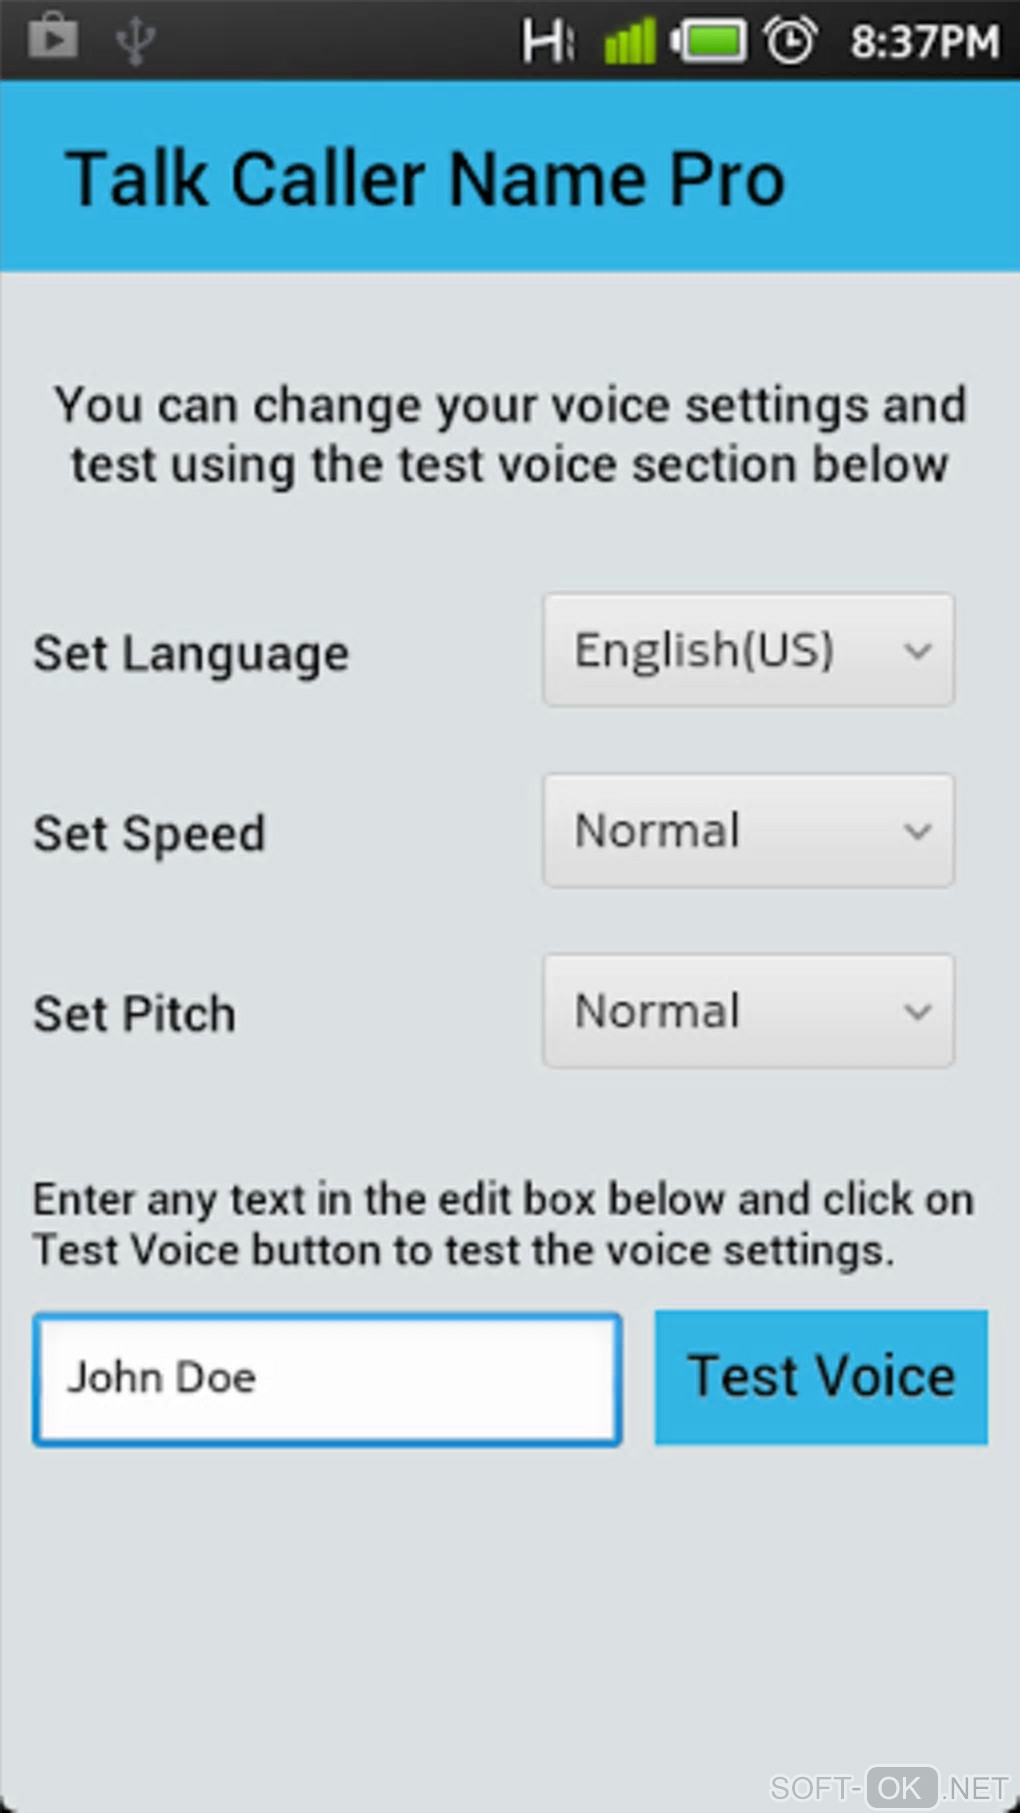Viewport: 1020px width, 1813px height.
Task: Tap the green signal strength bars
Action: point(630,42)
